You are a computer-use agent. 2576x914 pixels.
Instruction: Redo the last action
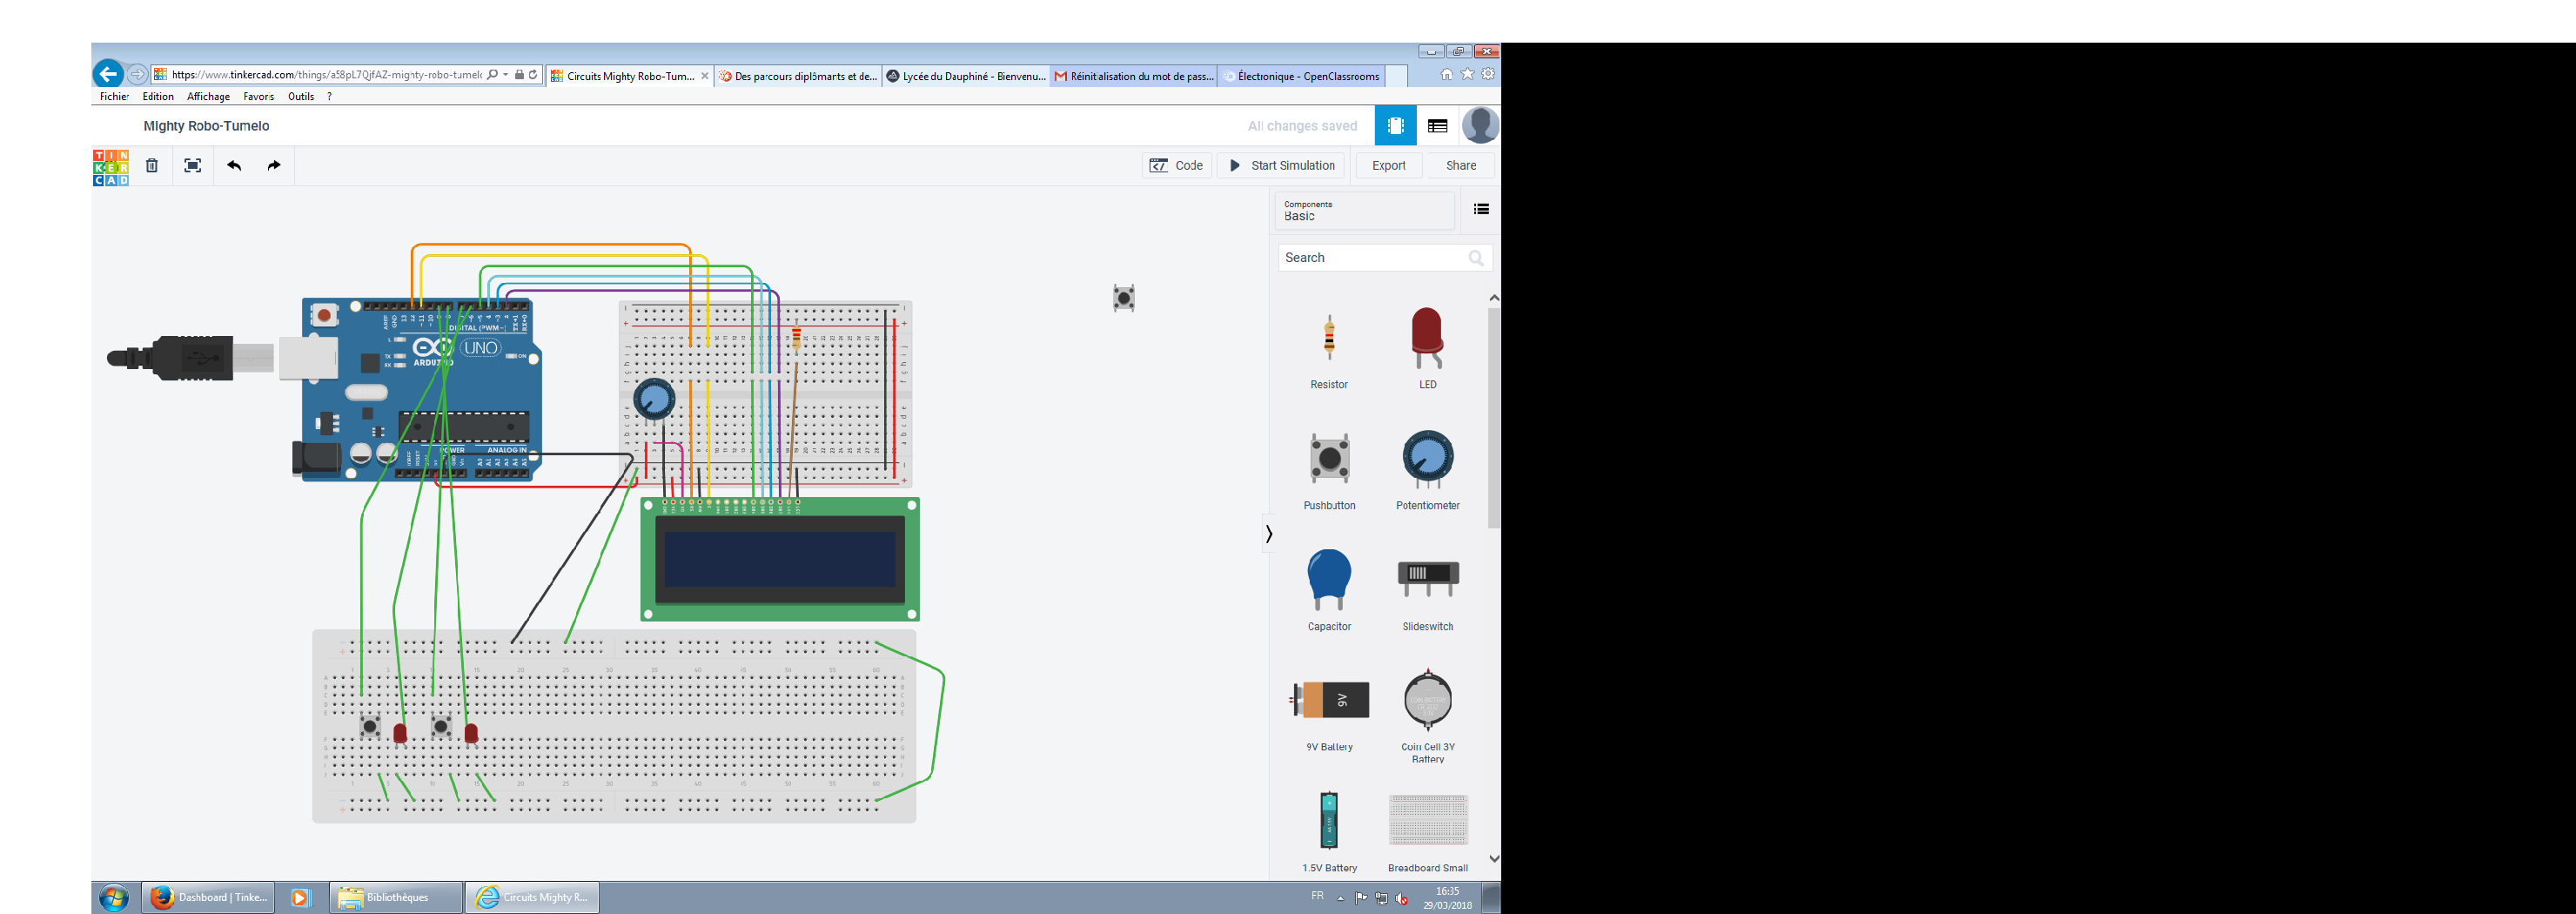point(273,165)
